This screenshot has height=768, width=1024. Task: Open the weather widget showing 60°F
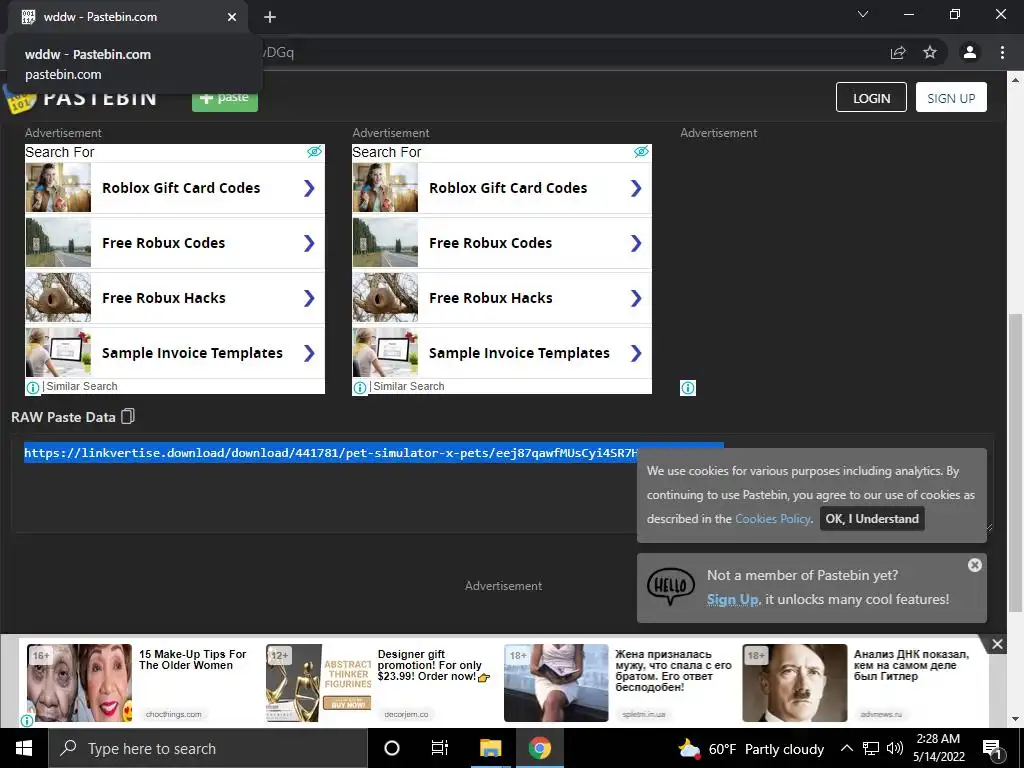click(x=751, y=748)
